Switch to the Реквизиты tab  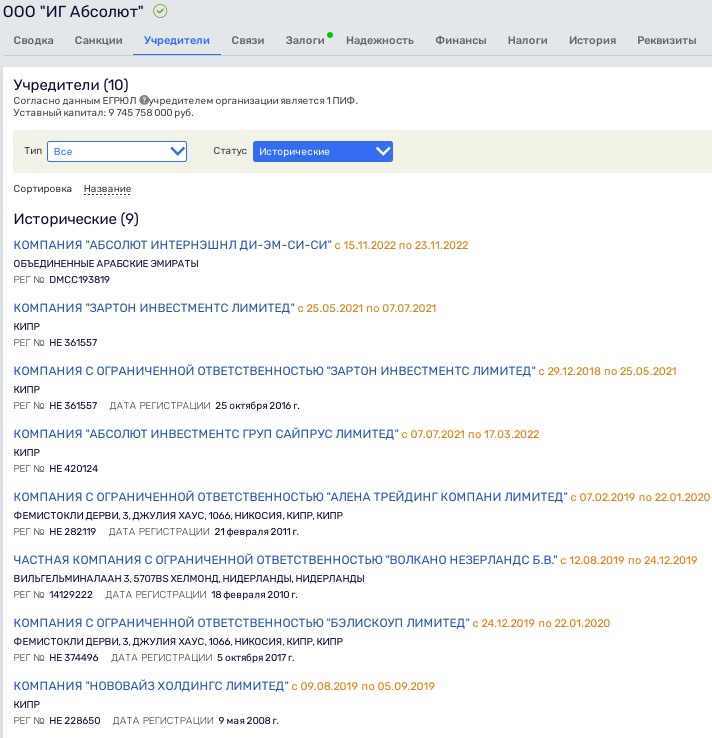[667, 40]
